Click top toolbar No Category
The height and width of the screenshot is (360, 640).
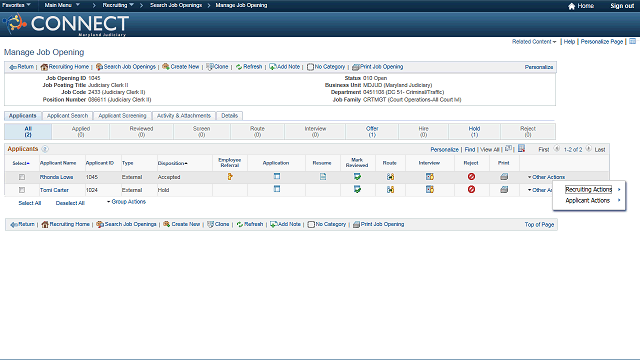pyautogui.click(x=326, y=67)
